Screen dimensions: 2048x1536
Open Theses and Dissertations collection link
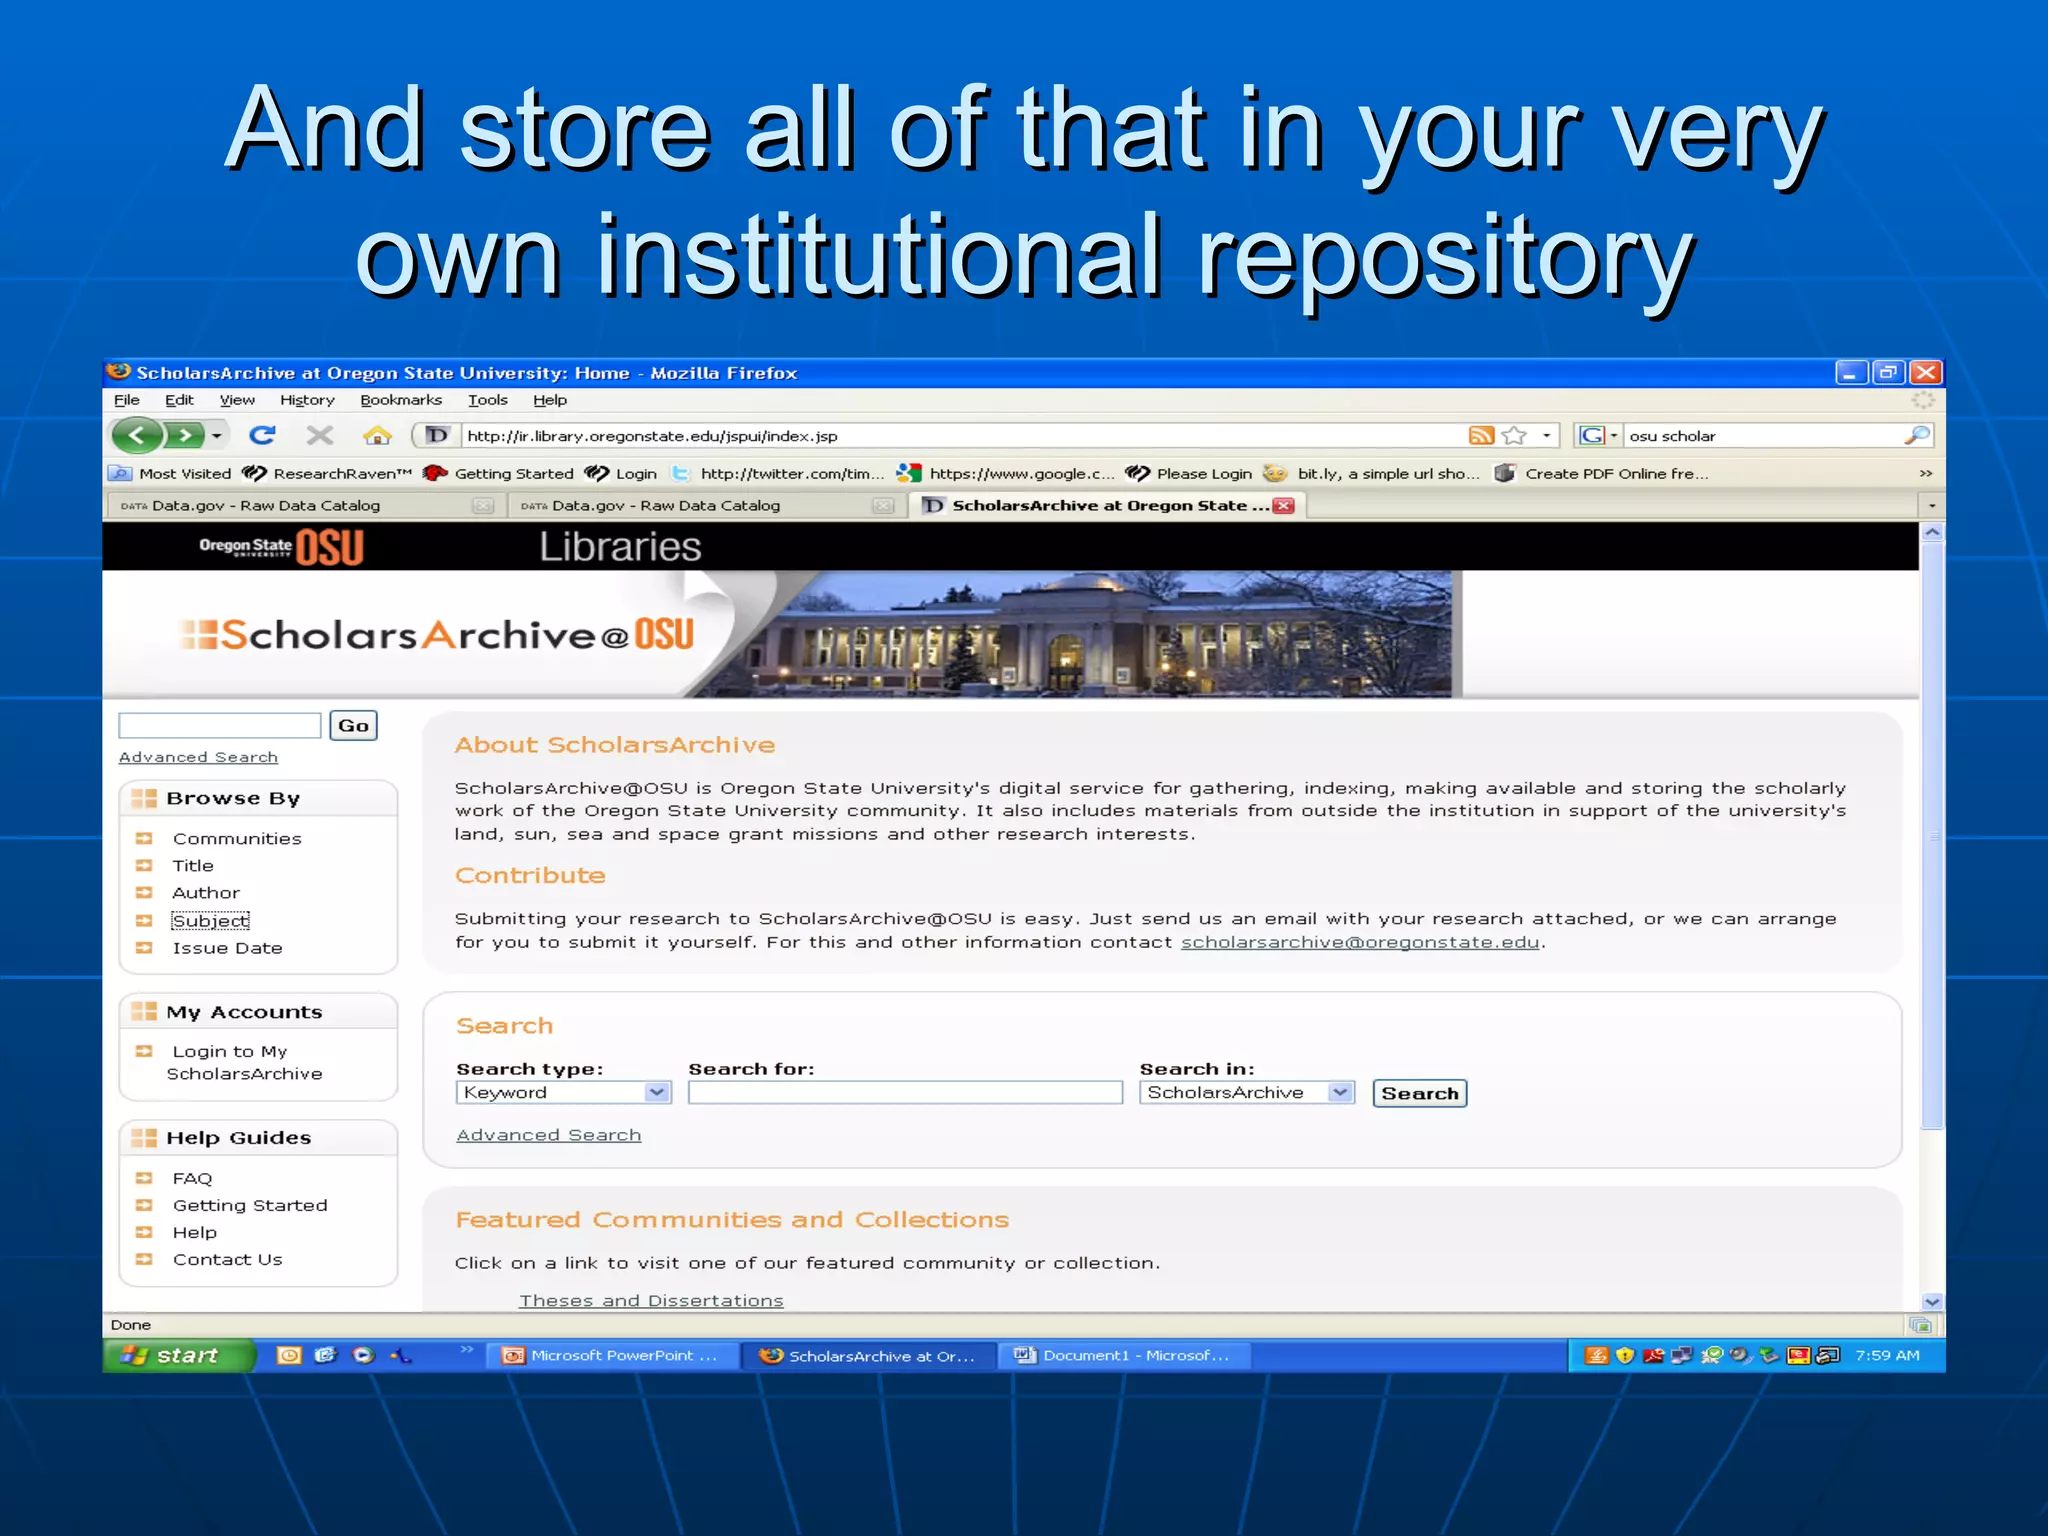pos(651,1300)
